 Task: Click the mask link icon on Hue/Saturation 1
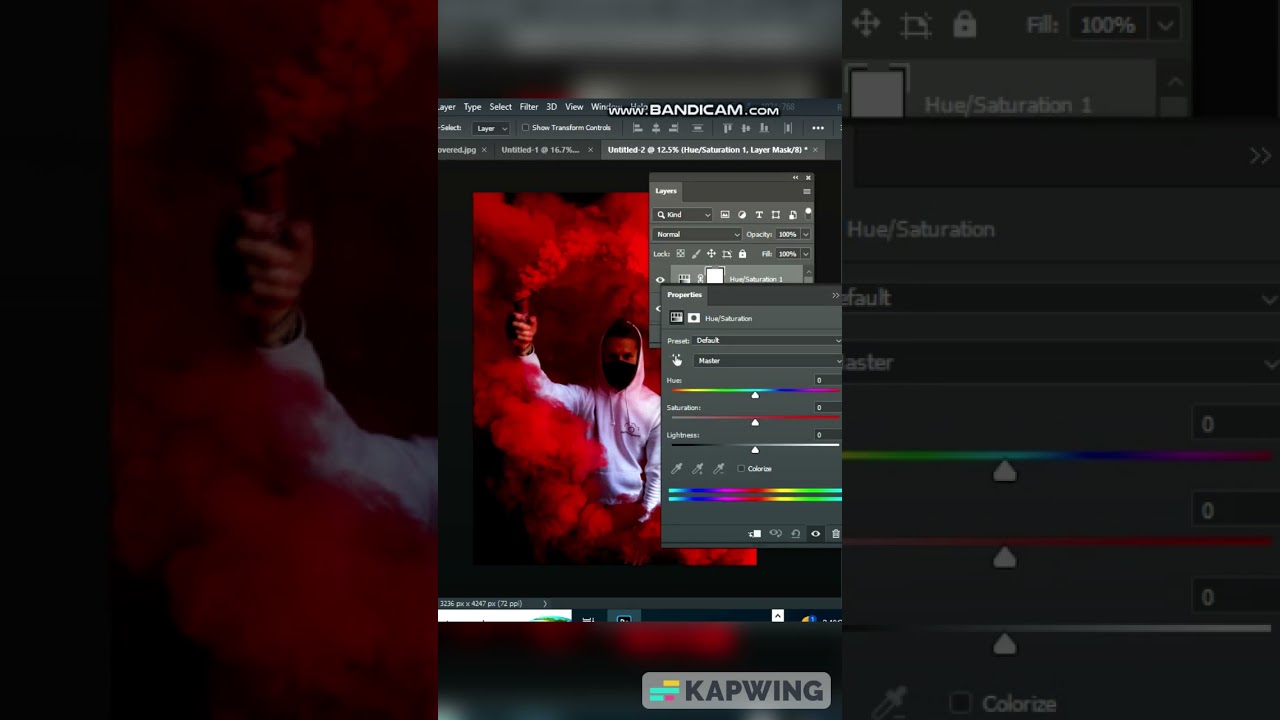(700, 279)
